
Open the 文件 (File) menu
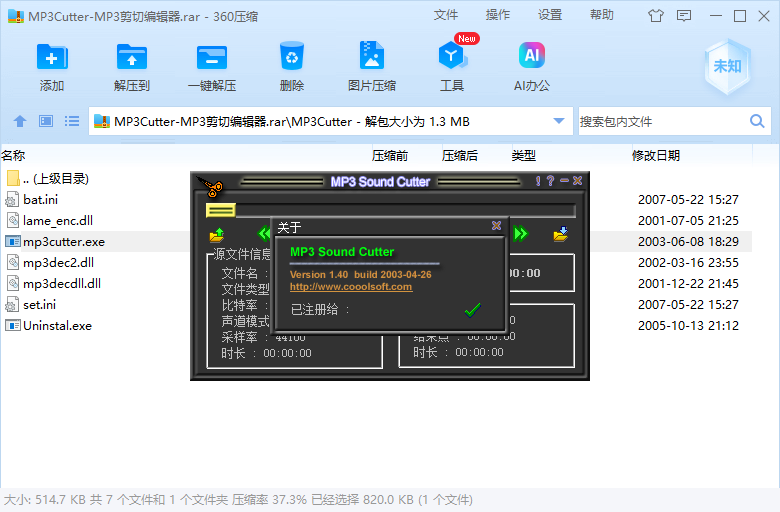(x=445, y=15)
